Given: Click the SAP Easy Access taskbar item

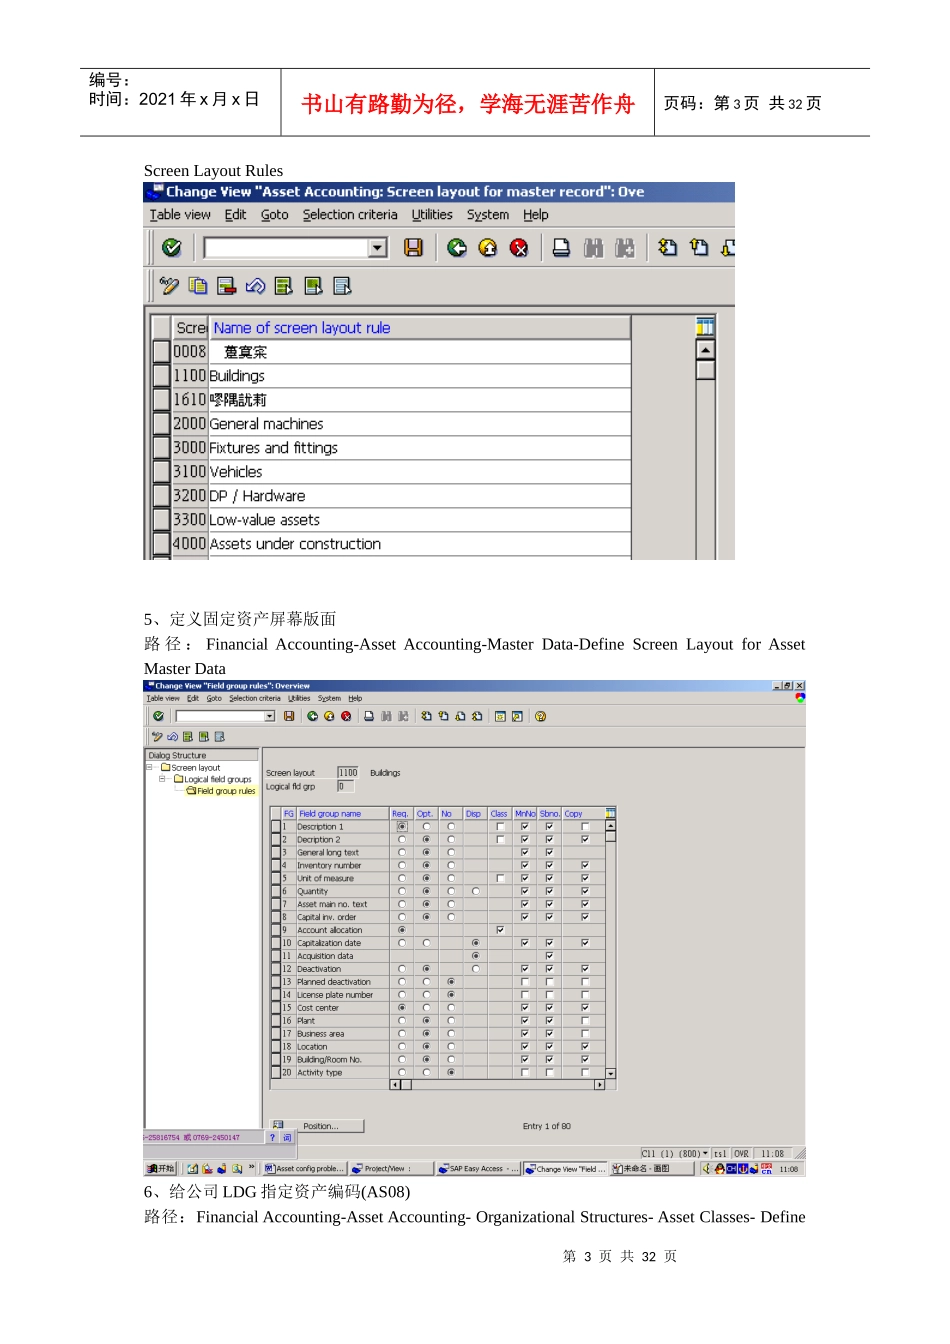Looking at the screenshot, I should coord(479,1168).
